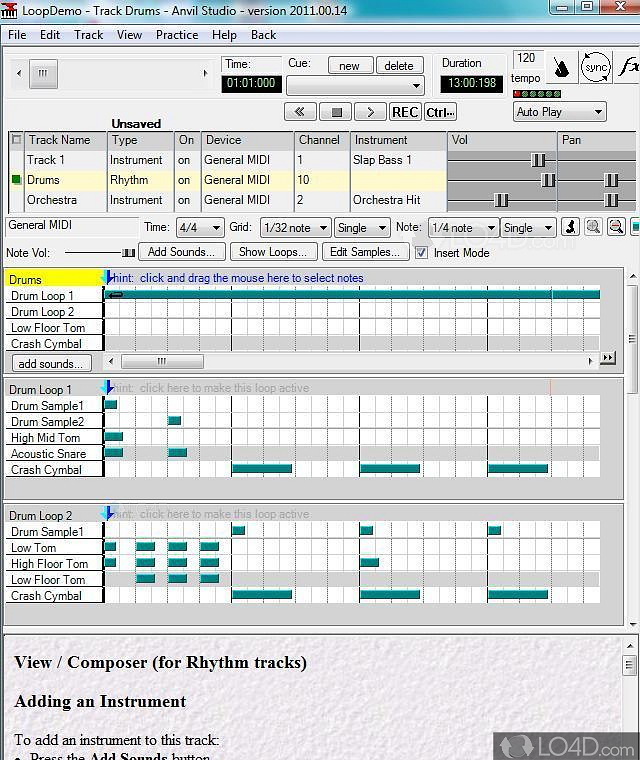
Task: Click the Track 1 volume slider
Action: click(x=538, y=160)
